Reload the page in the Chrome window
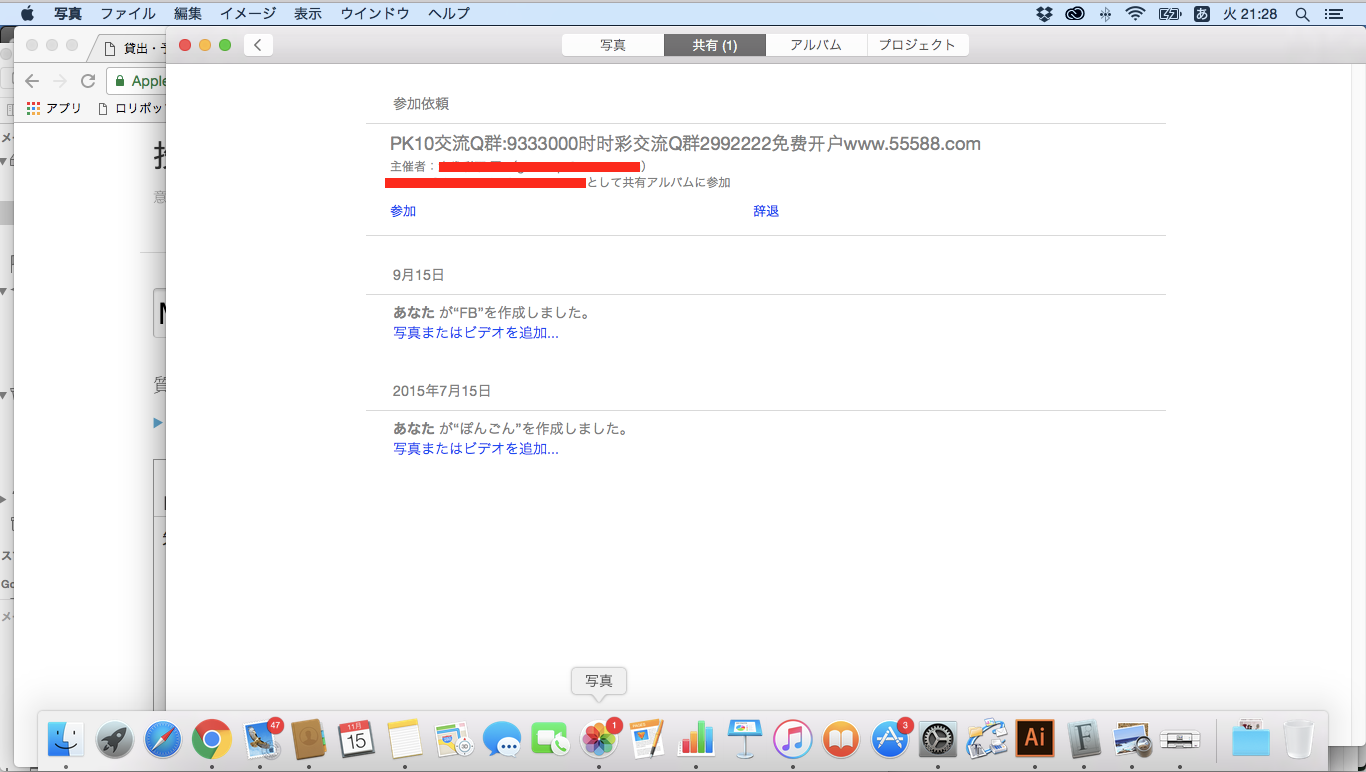The height and width of the screenshot is (772, 1366). [x=88, y=81]
